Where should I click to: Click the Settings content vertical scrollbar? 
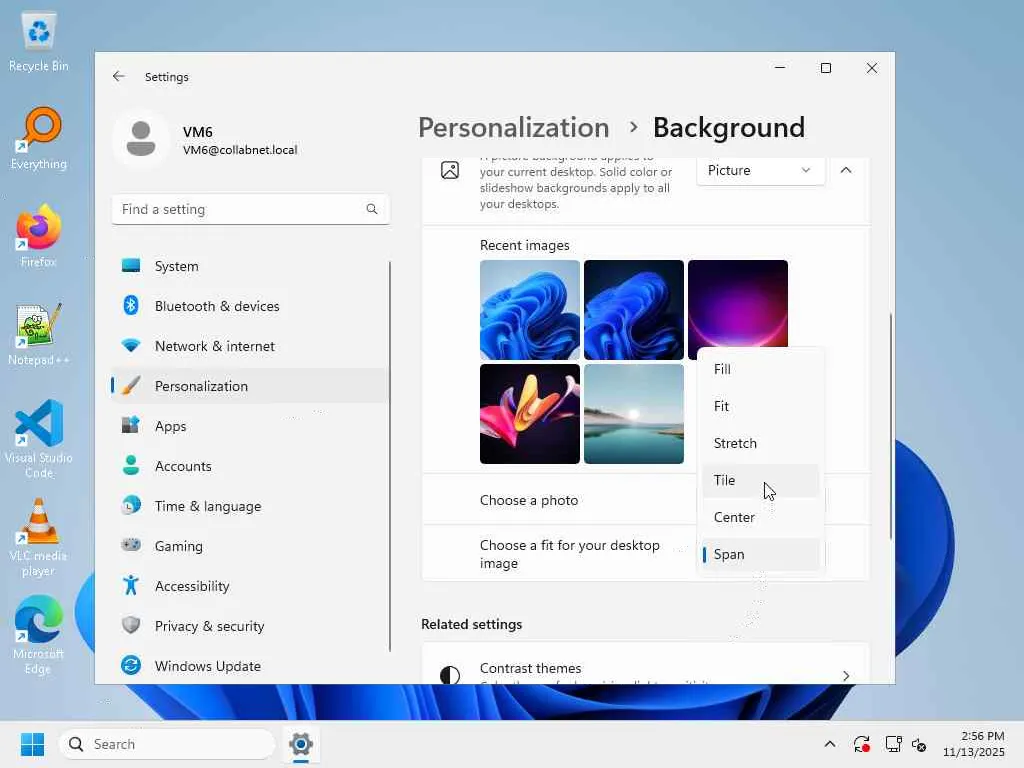(891, 426)
